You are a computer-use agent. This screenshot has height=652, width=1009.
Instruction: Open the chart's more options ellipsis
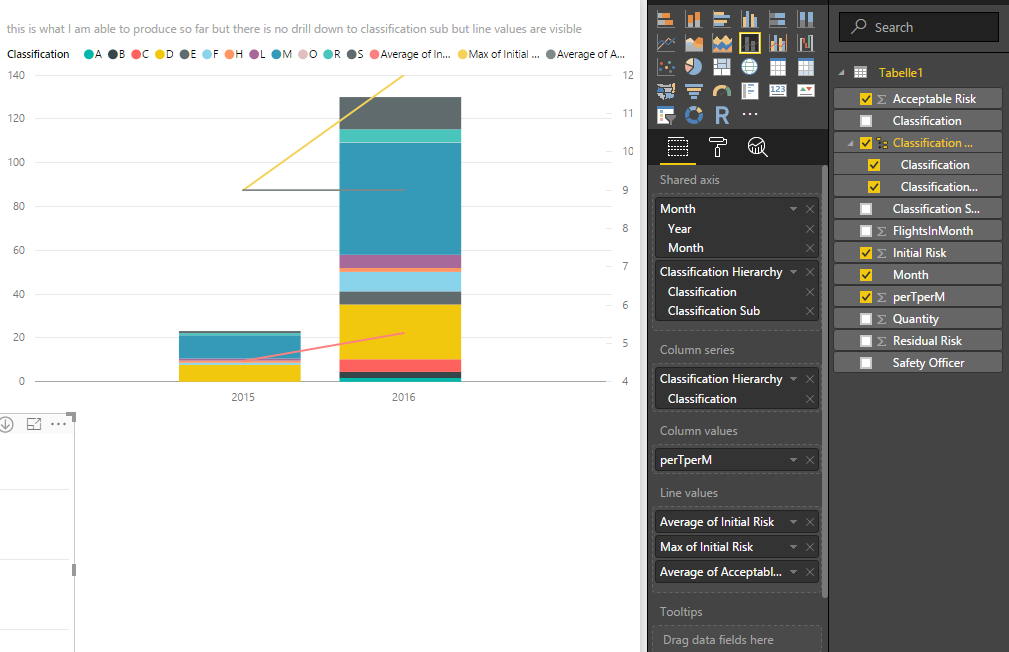pos(59,424)
